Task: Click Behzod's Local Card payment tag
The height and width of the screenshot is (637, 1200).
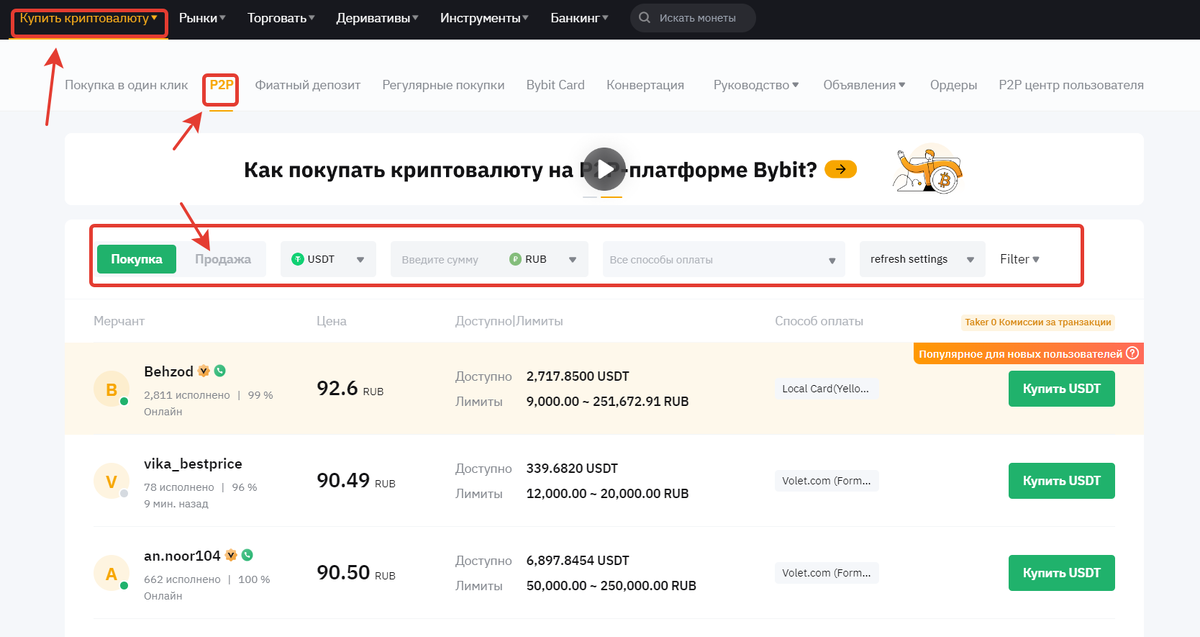Action: coord(826,389)
